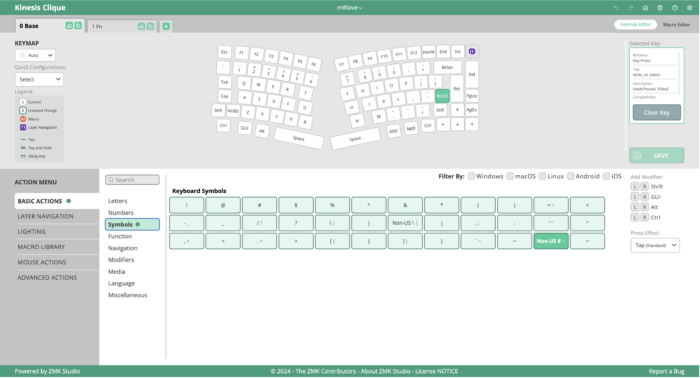Click the redo arrow in the header

click(631, 8)
